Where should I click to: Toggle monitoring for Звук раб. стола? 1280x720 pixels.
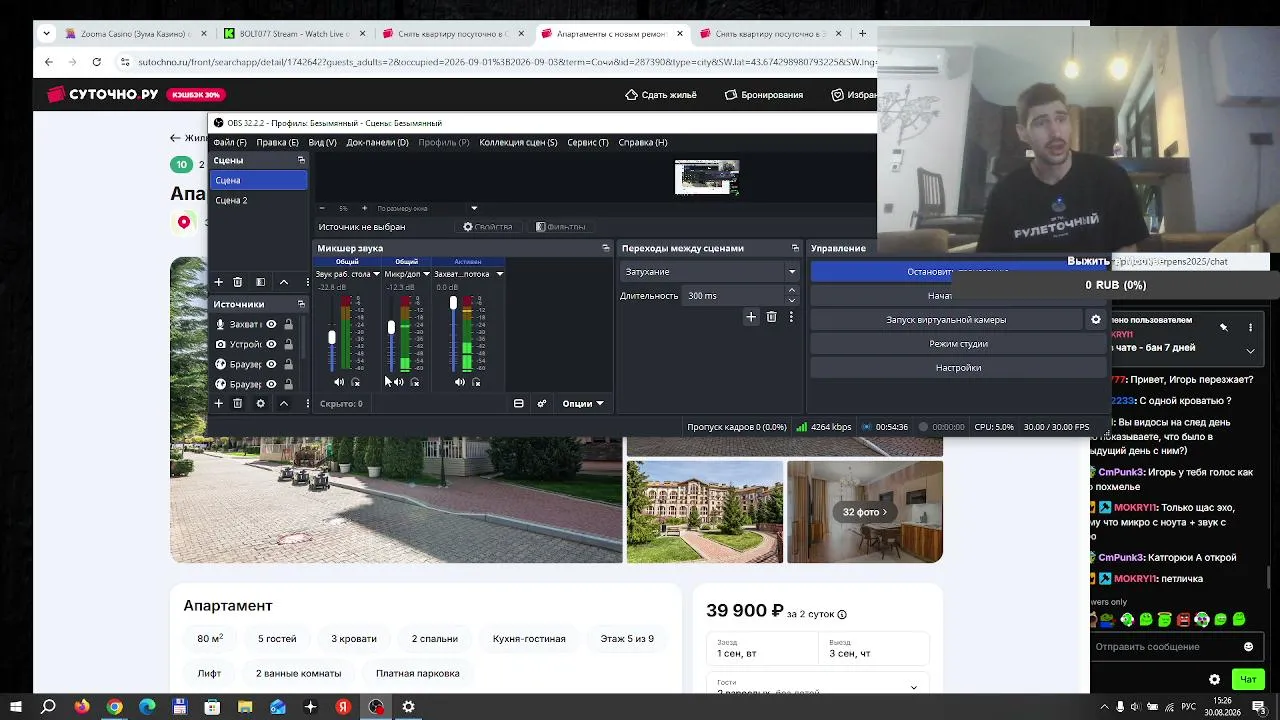pyautogui.click(x=355, y=382)
